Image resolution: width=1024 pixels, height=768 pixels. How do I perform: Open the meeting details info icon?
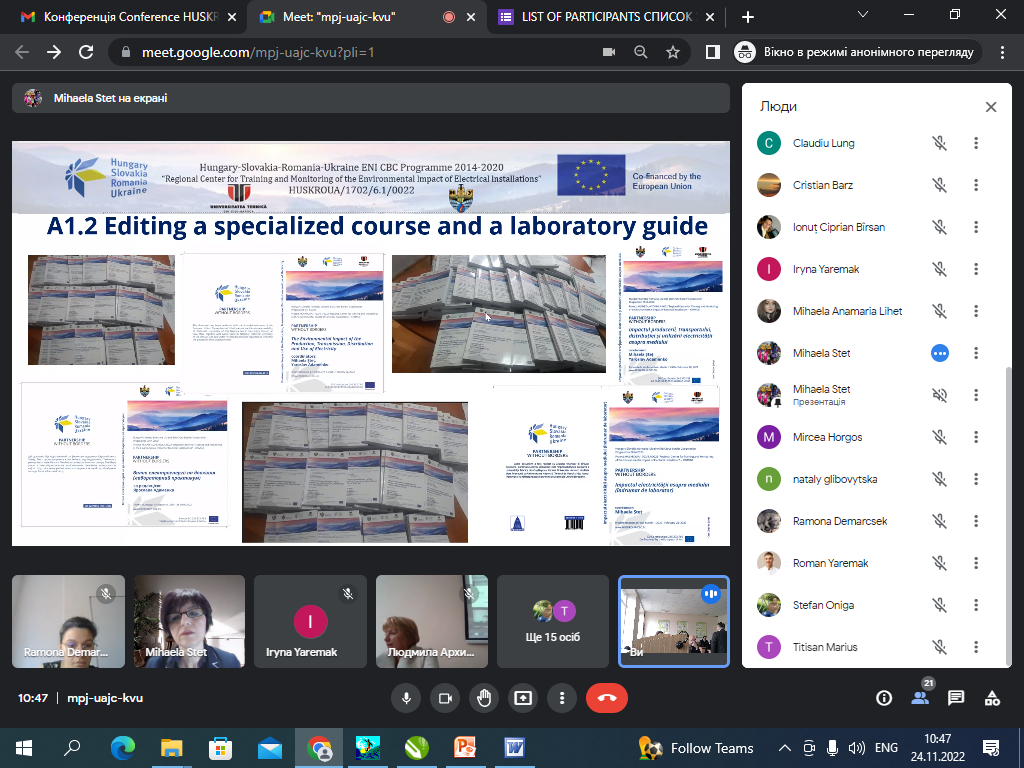884,698
